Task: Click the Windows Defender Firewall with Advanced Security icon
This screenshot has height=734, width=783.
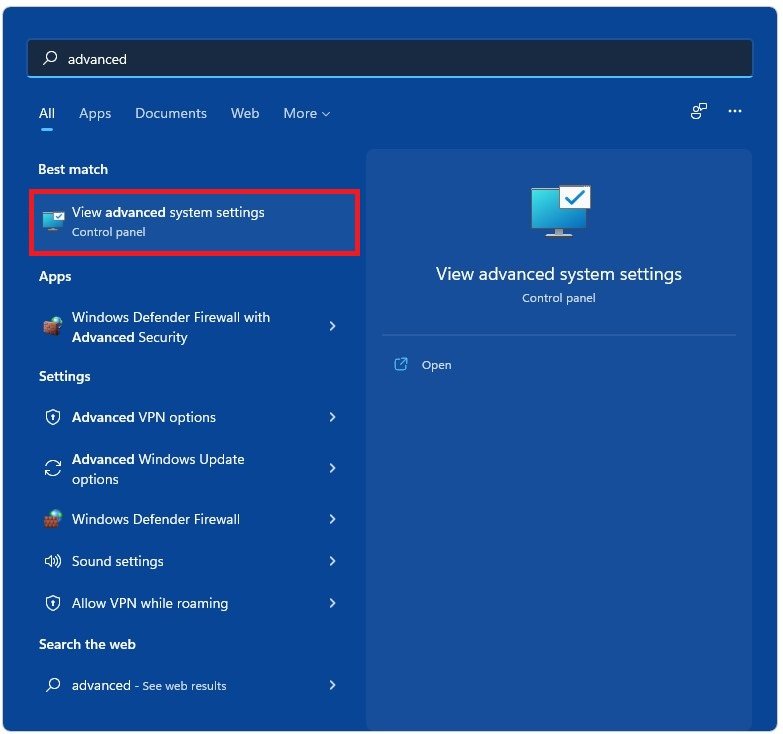Action: (x=52, y=327)
